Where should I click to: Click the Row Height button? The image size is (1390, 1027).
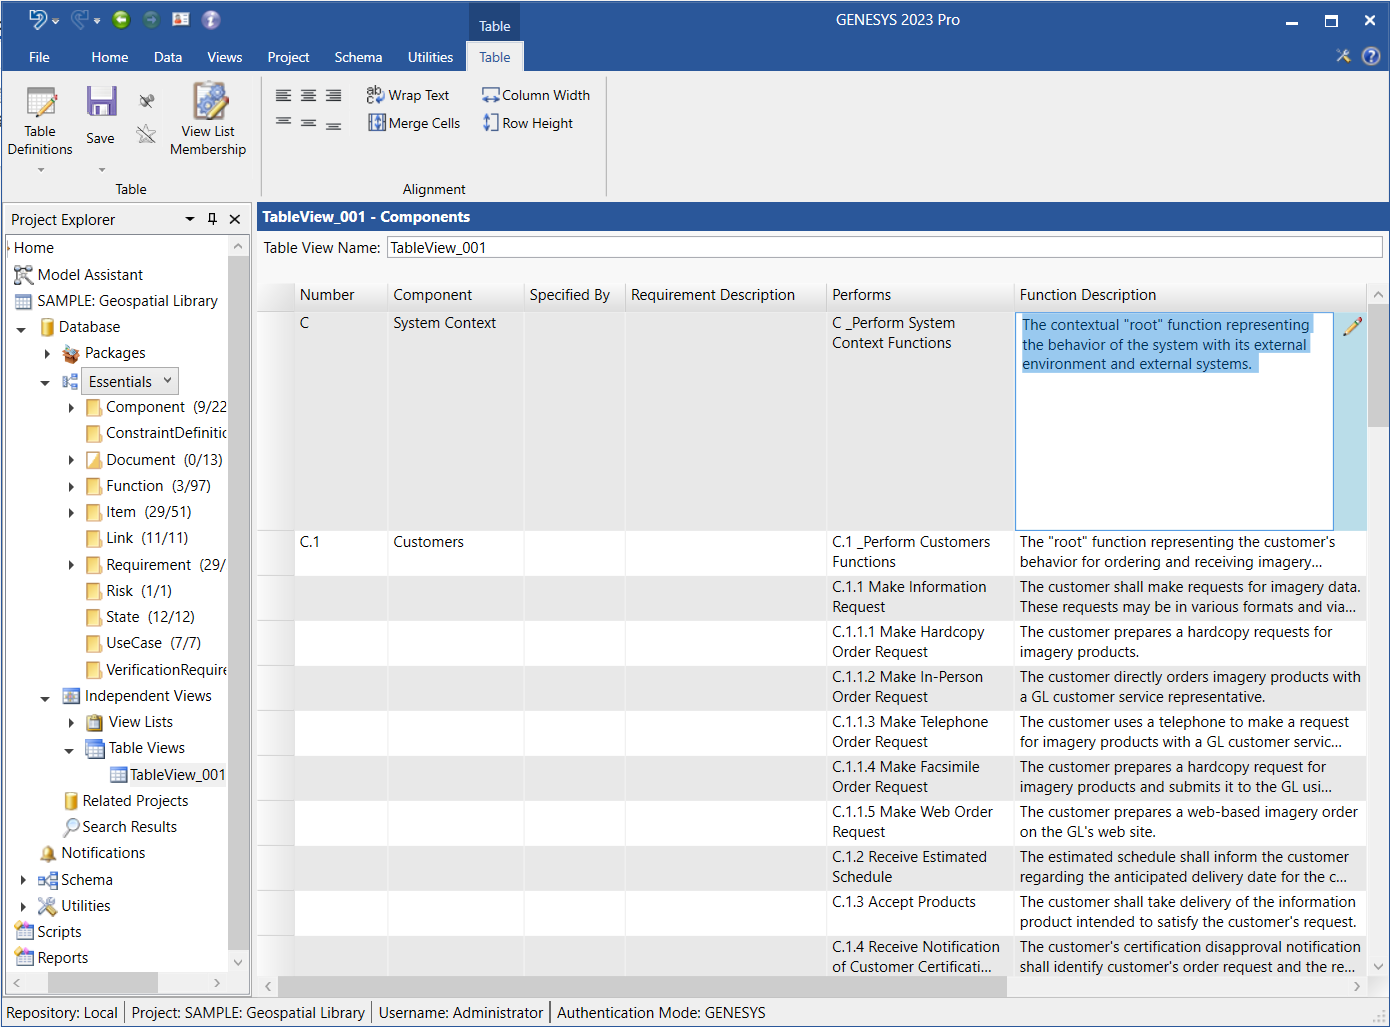528,123
